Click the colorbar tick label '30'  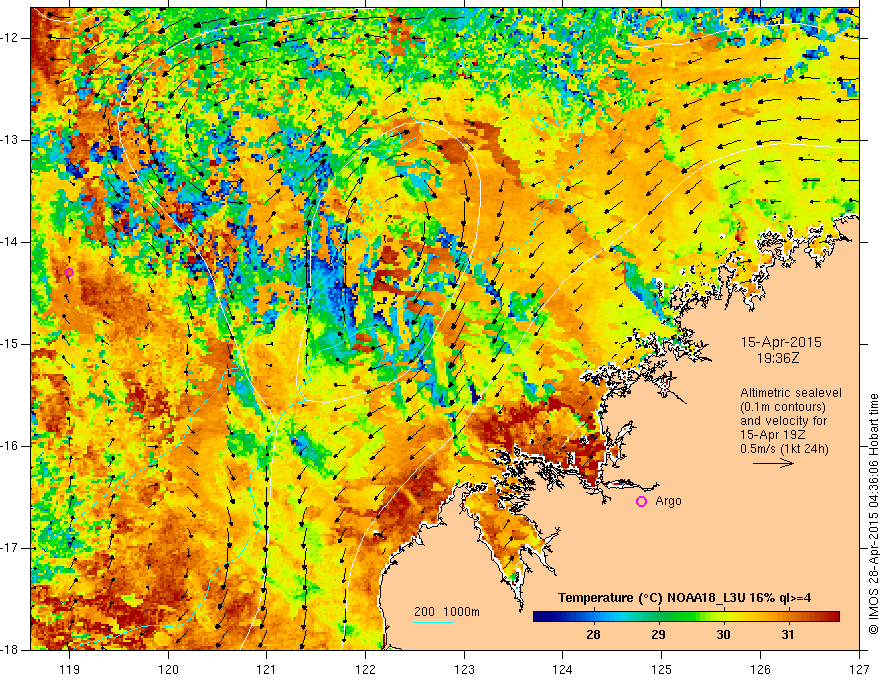coord(723,635)
